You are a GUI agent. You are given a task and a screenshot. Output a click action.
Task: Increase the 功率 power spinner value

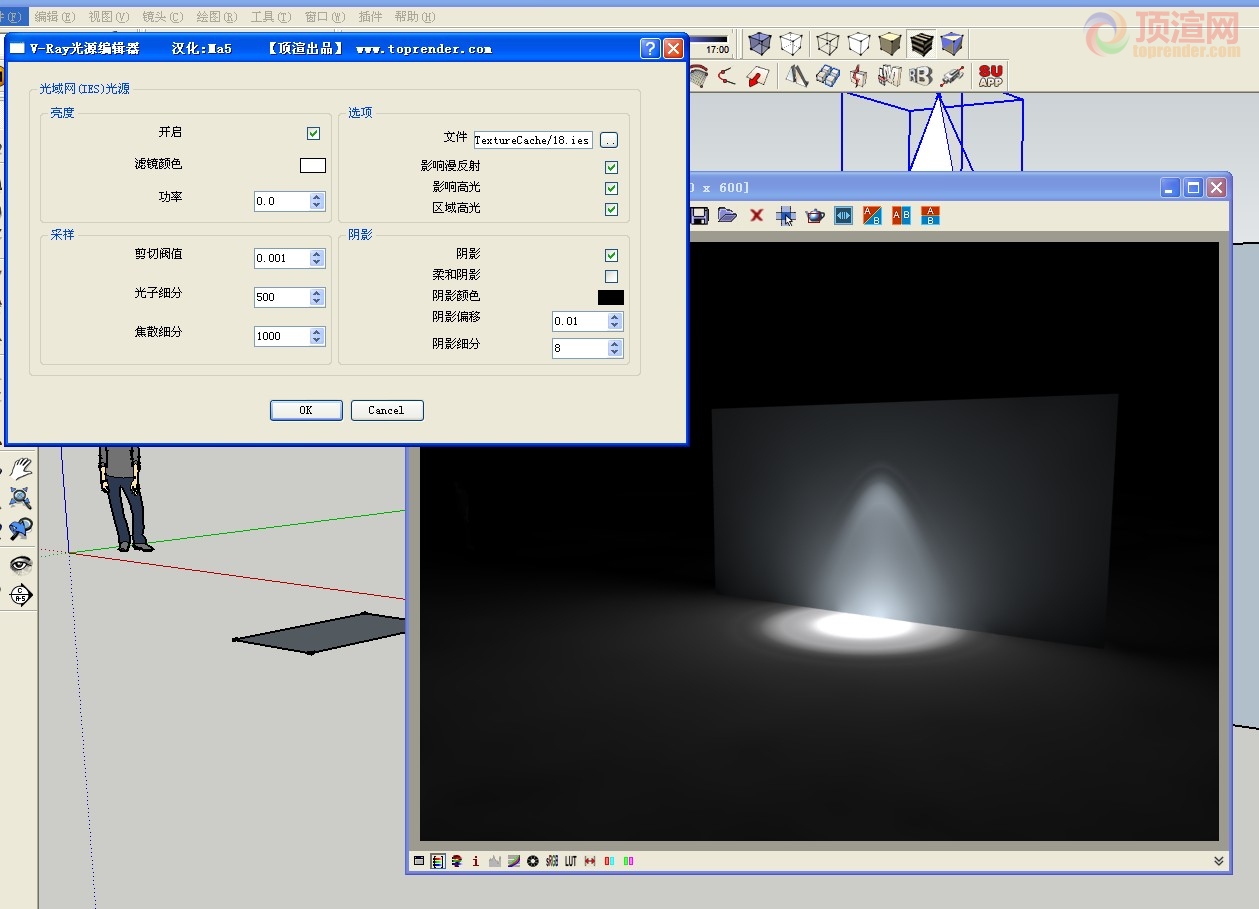317,197
